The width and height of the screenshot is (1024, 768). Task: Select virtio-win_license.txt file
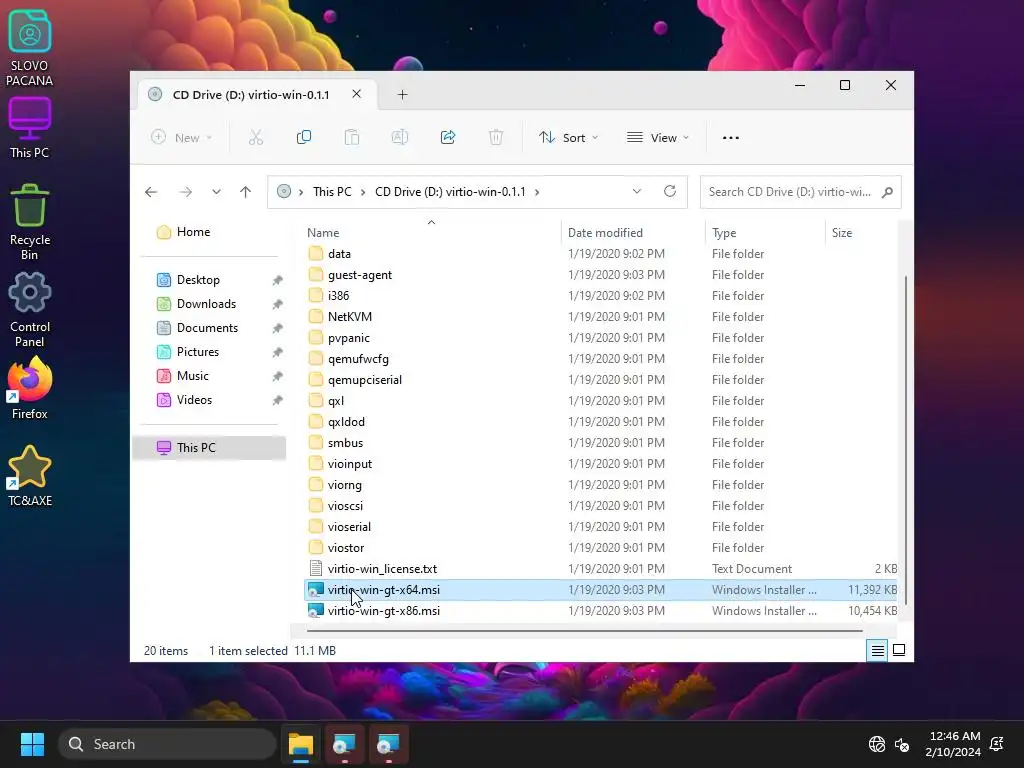(x=601, y=569)
